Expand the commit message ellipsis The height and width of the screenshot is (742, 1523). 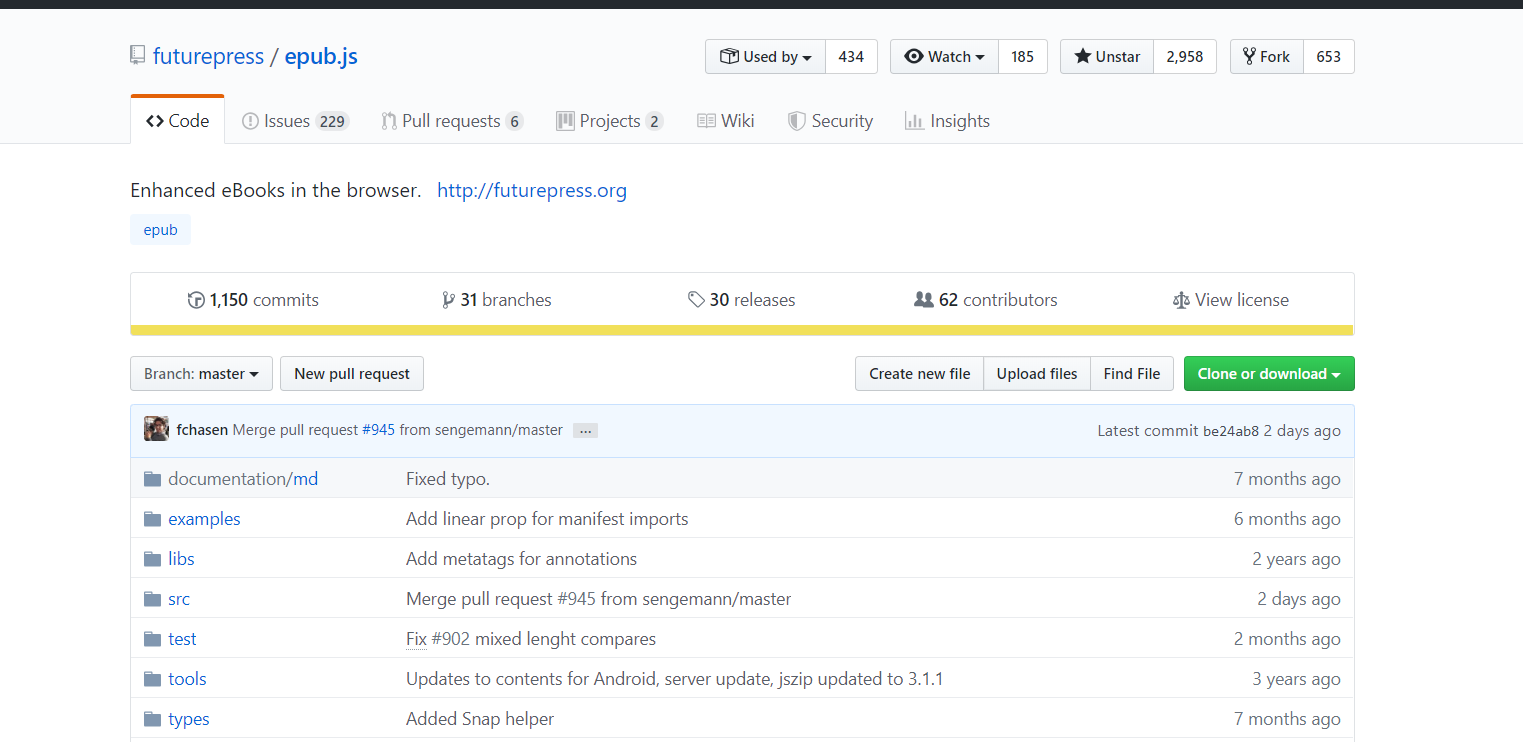[586, 431]
